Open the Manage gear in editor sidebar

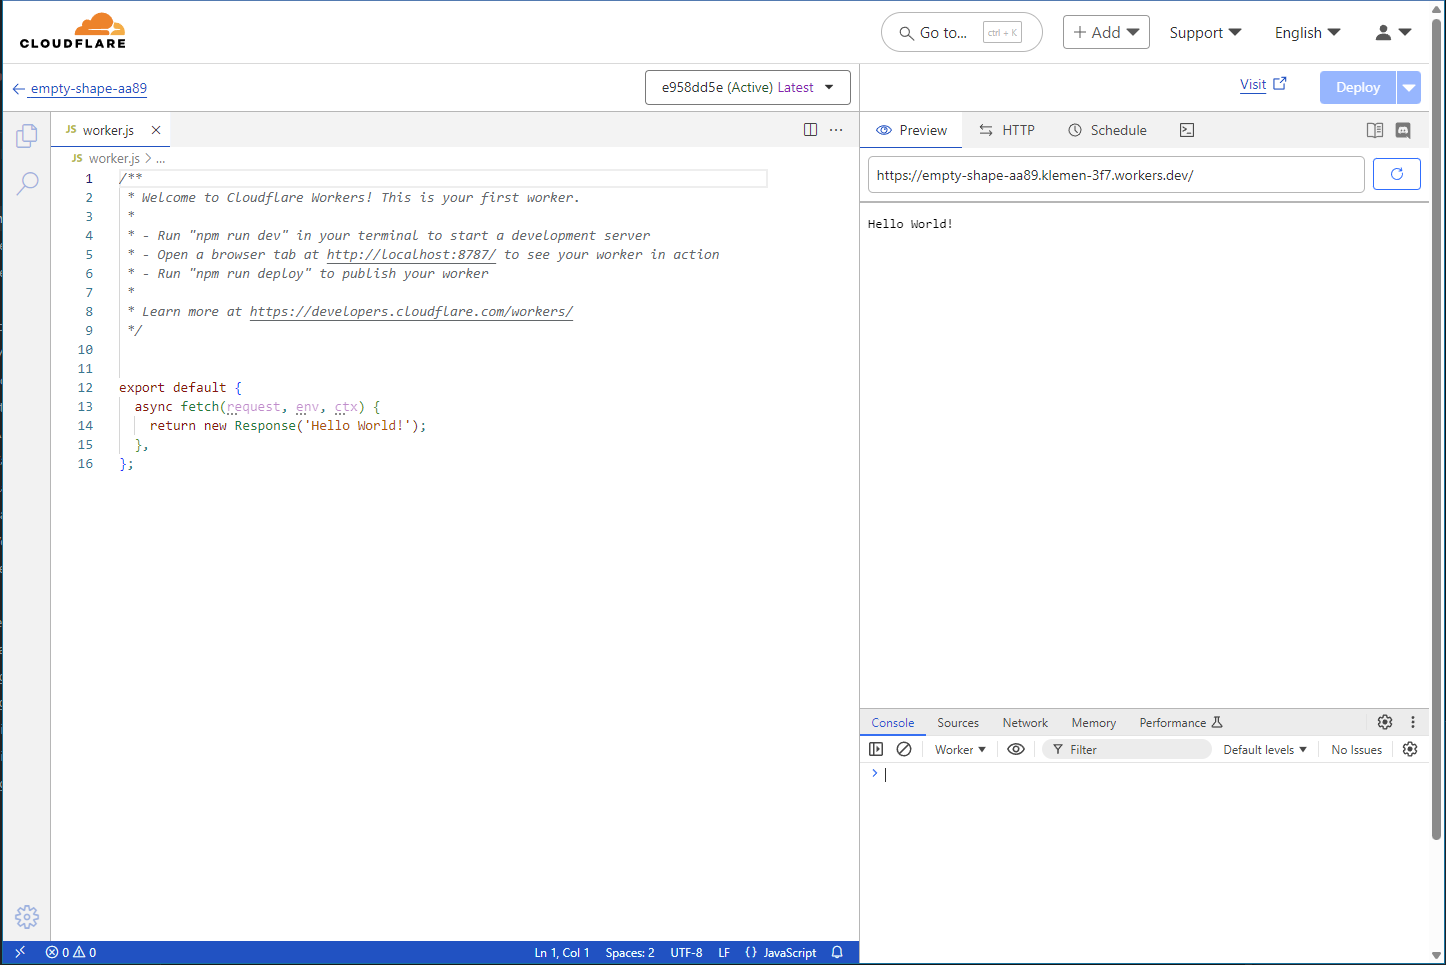(27, 916)
